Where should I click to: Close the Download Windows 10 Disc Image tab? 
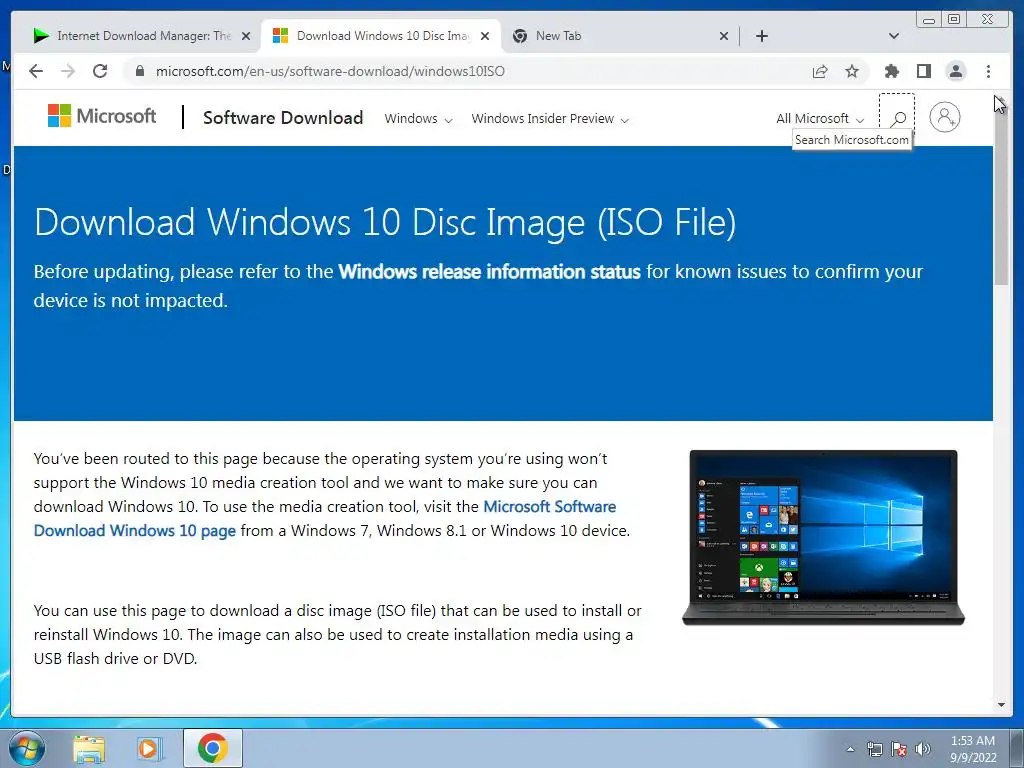click(x=485, y=36)
